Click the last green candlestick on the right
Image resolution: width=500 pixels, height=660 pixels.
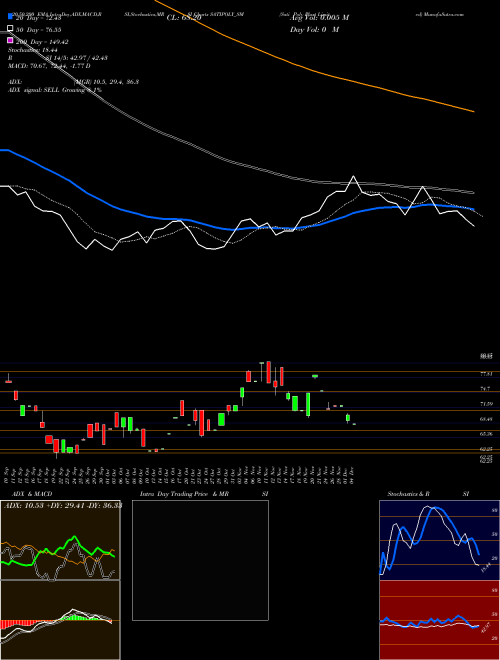click(x=354, y=424)
